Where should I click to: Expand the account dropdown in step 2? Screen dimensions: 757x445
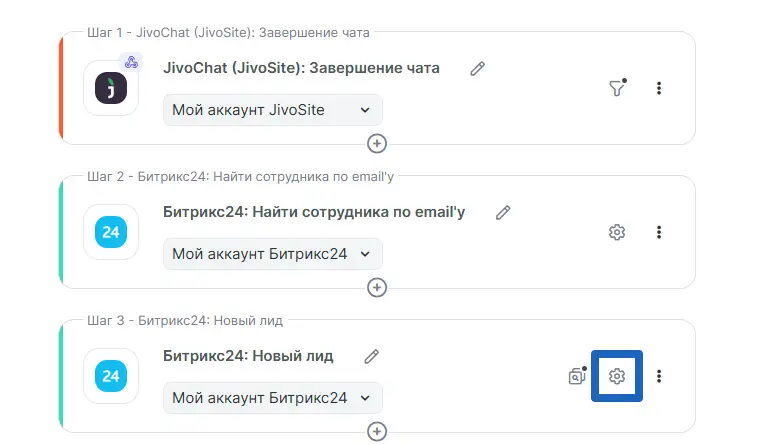tap(272, 254)
